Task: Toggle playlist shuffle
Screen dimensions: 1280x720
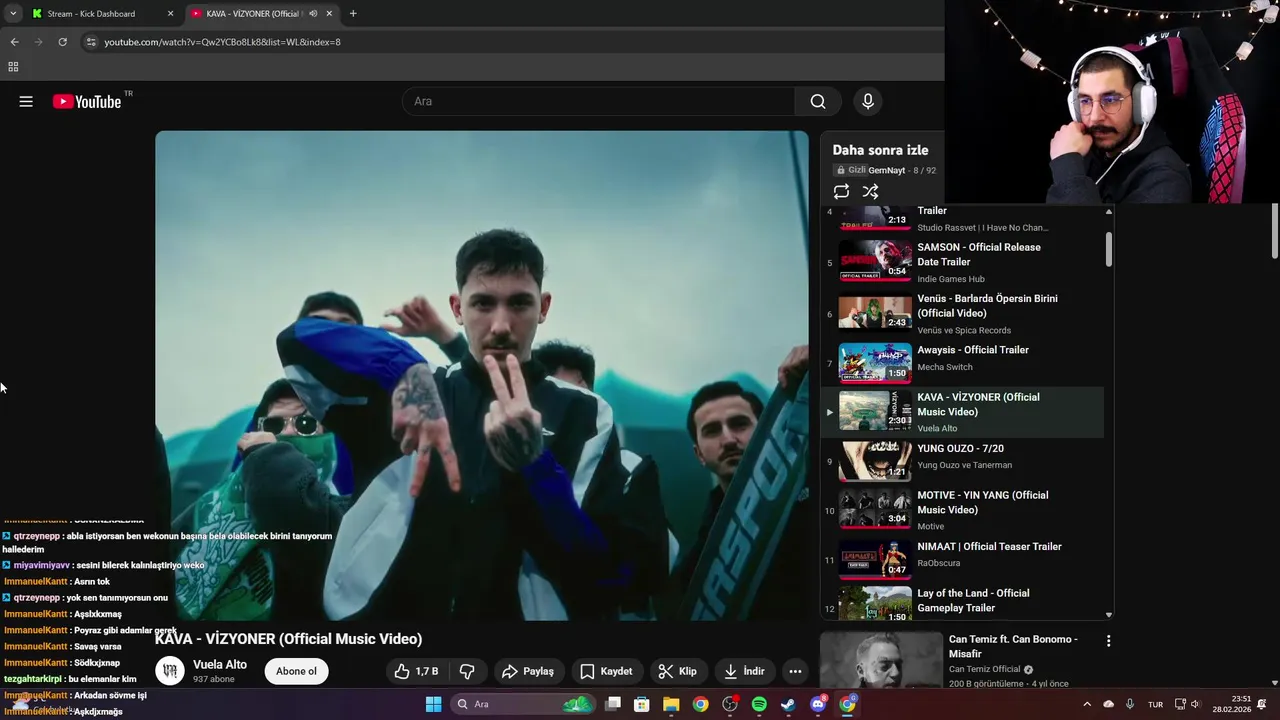Action: pyautogui.click(x=870, y=191)
